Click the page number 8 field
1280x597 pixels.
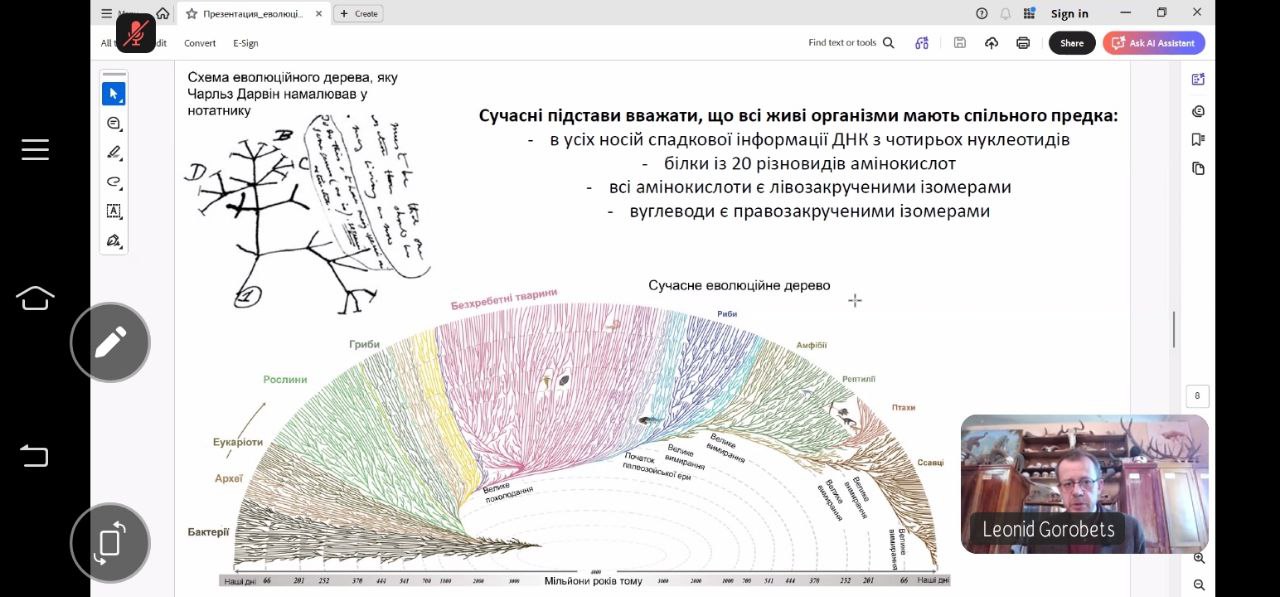1197,396
